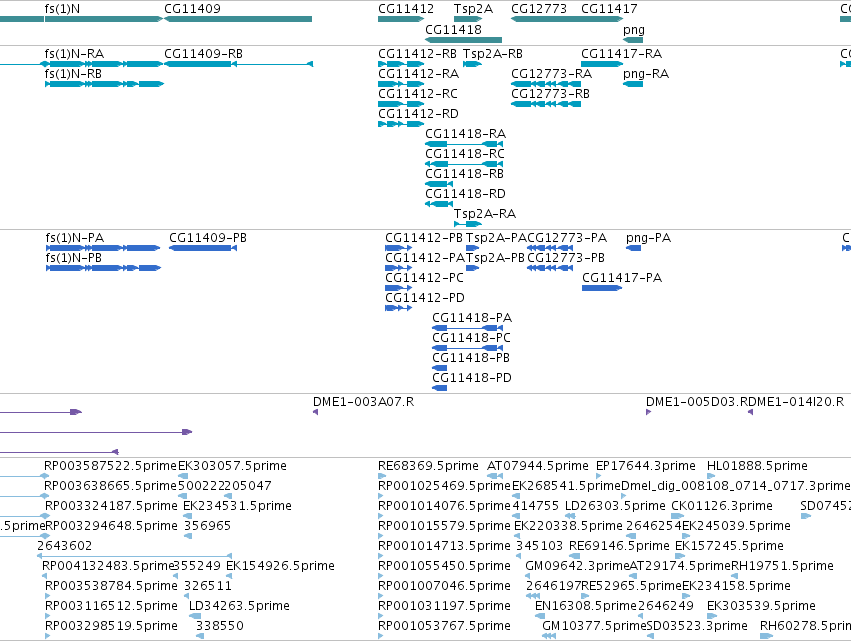Select protein CG11417-PA
Image resolution: width=851 pixels, height=641 pixels.
click(x=602, y=288)
